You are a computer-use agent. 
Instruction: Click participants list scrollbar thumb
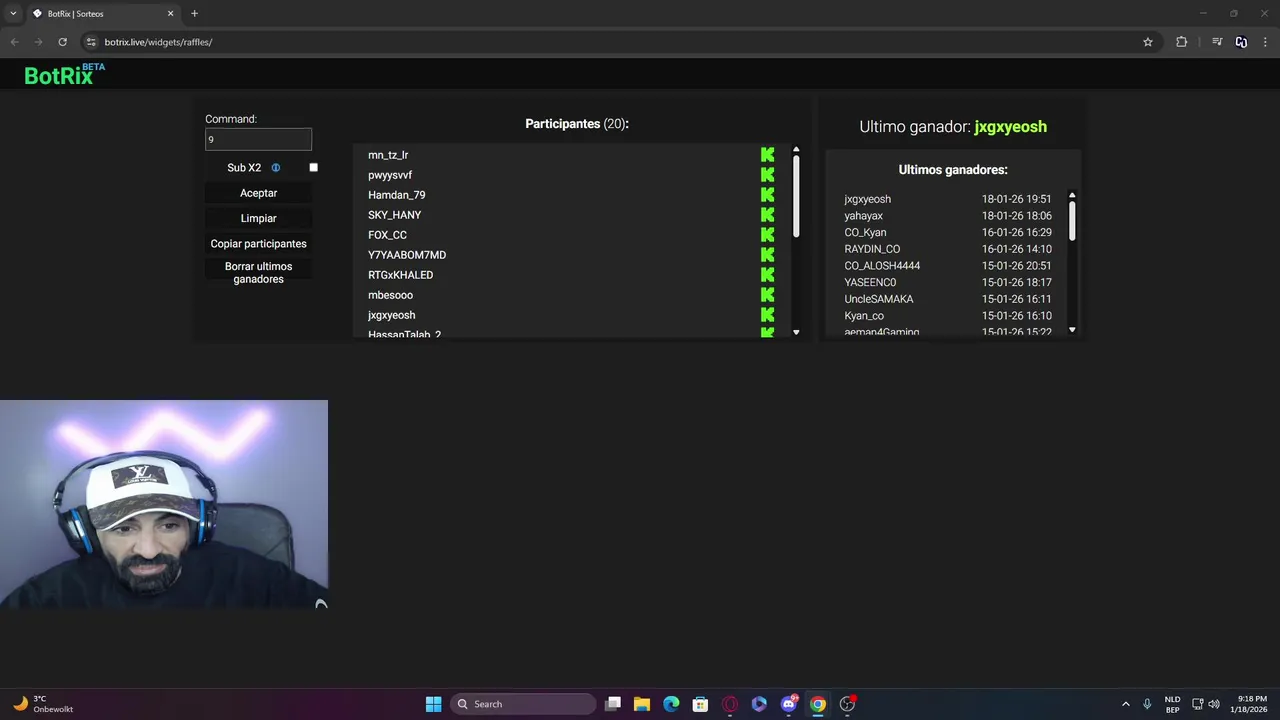(x=796, y=197)
